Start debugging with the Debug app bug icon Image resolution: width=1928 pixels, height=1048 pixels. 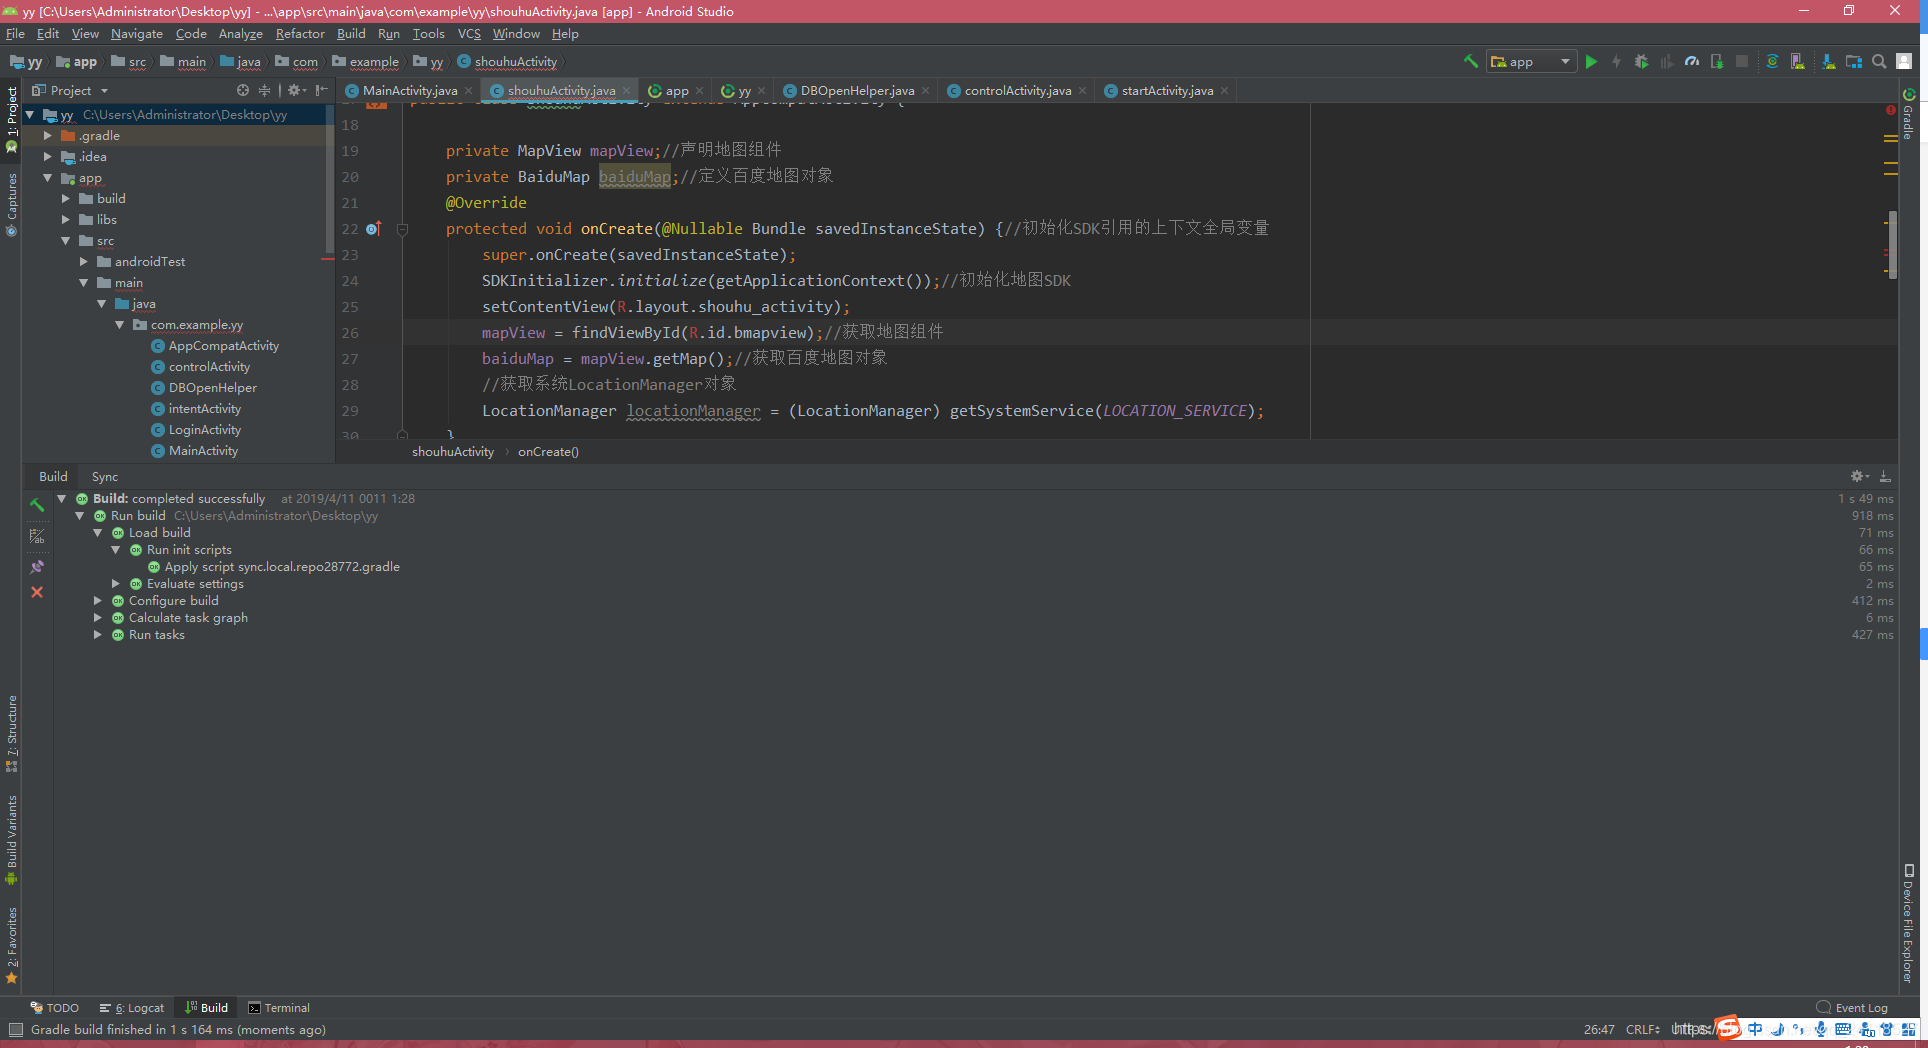pyautogui.click(x=1641, y=61)
